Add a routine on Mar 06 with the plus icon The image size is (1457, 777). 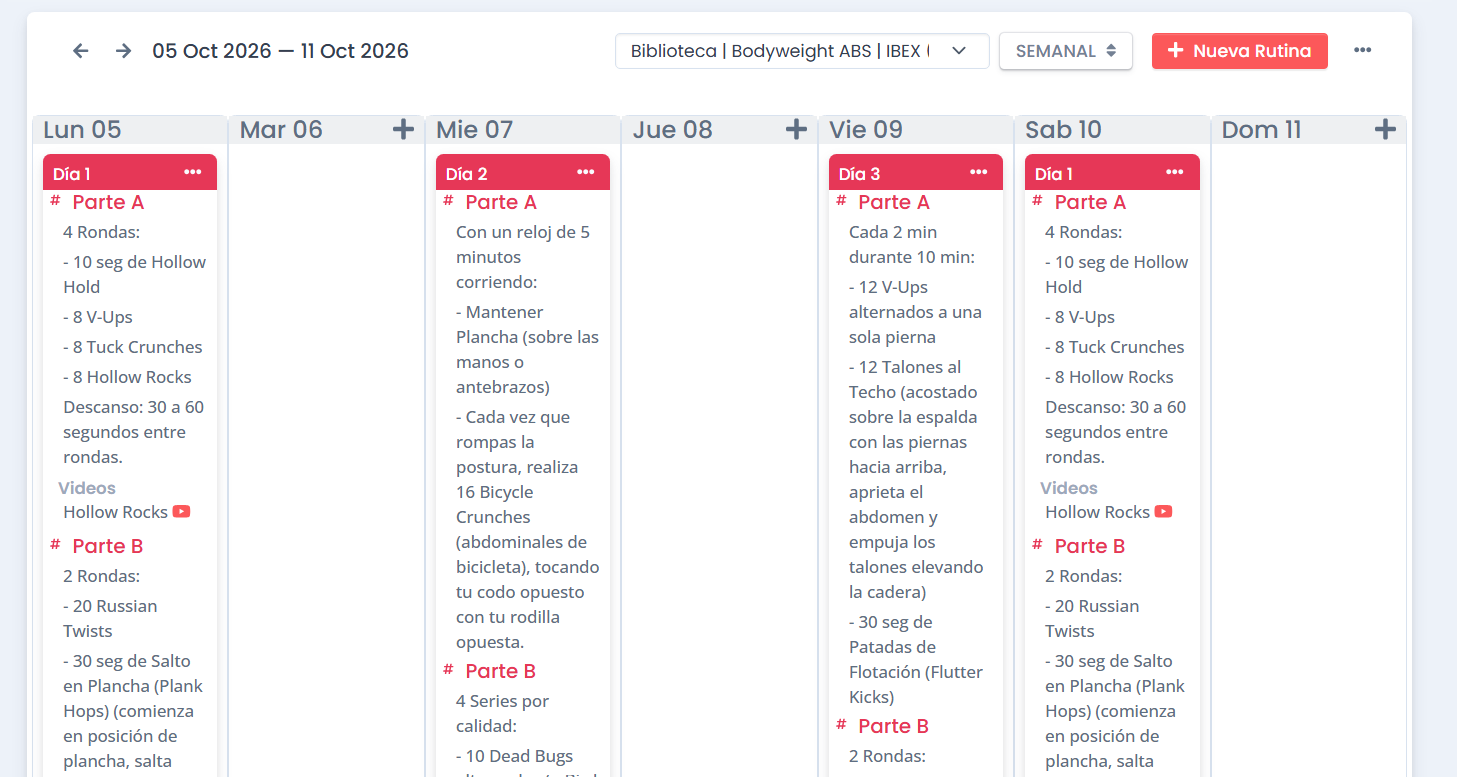403,130
